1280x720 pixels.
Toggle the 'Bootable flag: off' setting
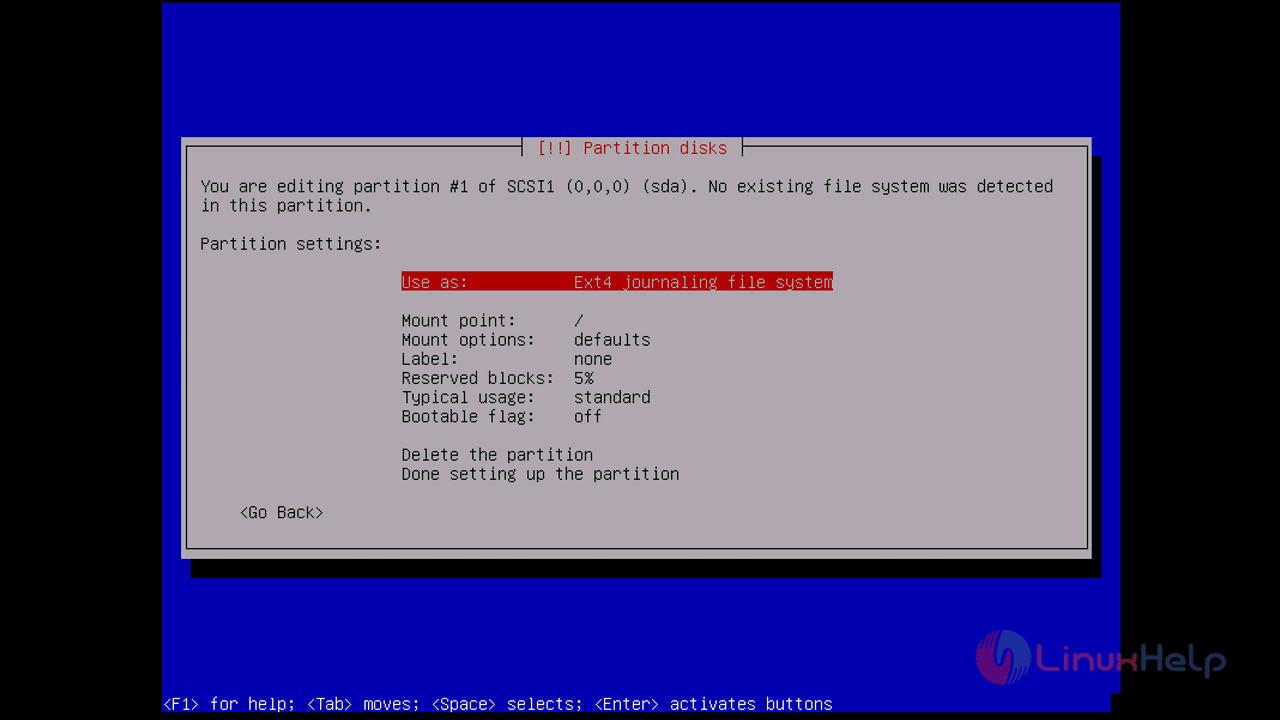[502, 416]
